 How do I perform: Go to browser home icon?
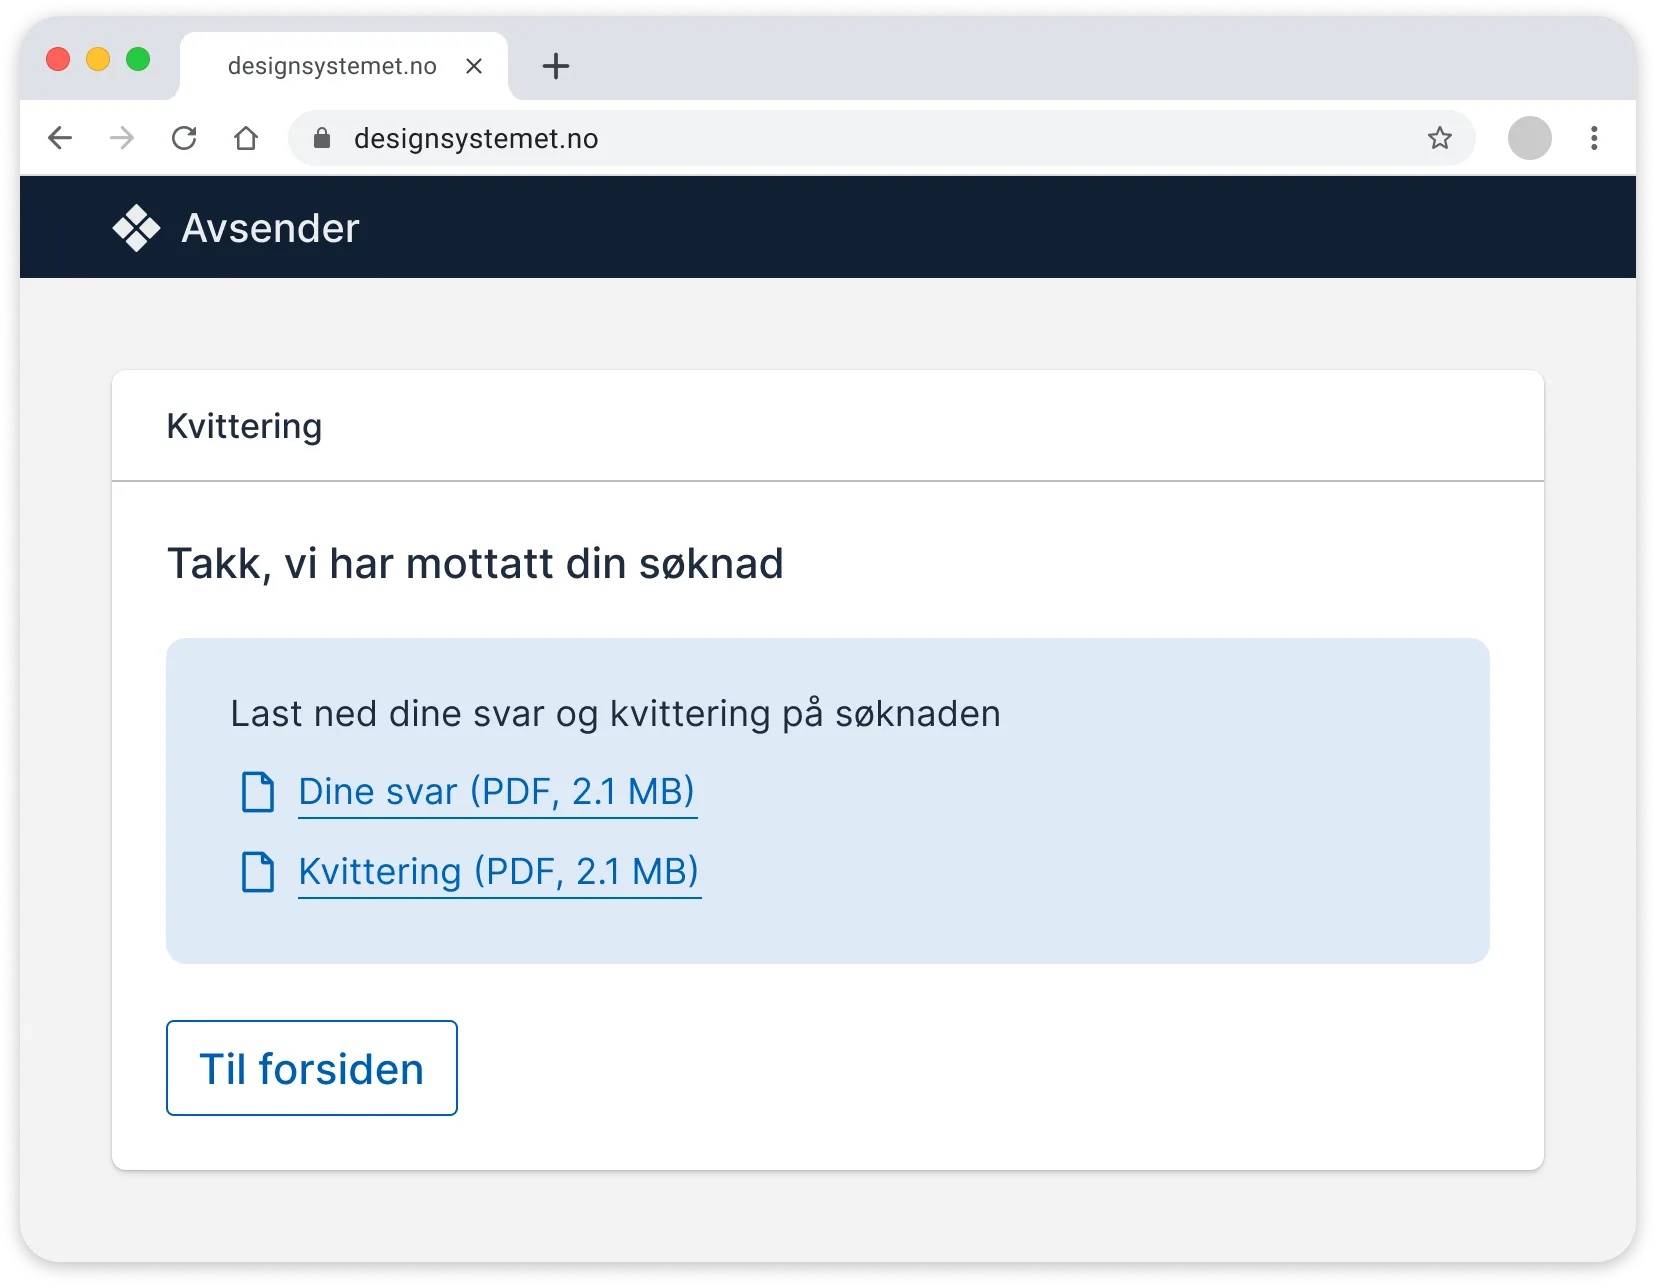point(246,138)
